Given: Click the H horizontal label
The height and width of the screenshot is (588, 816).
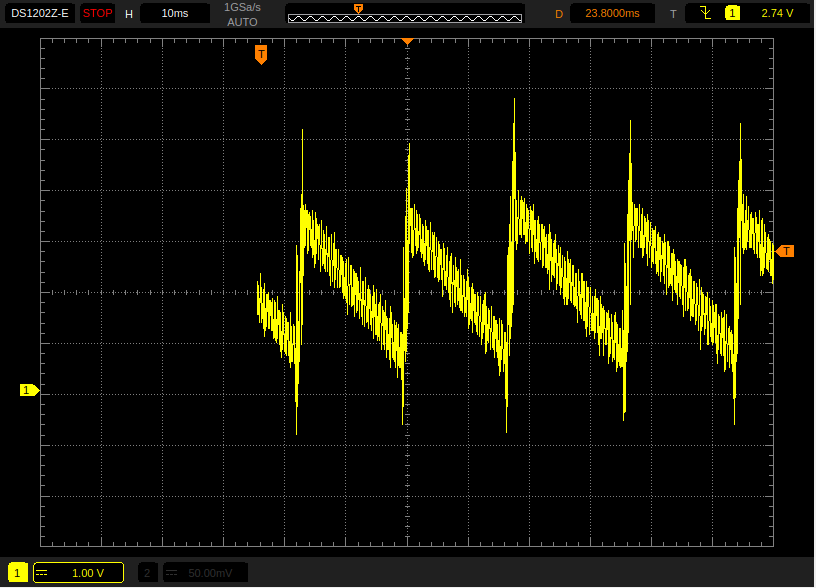Looking at the screenshot, I should [129, 14].
